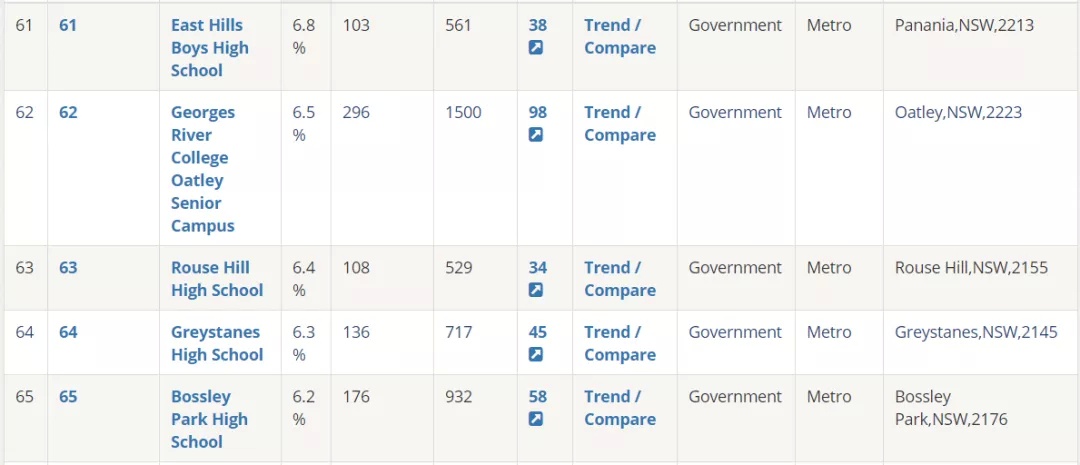Click external link icon under 34

coord(536,290)
